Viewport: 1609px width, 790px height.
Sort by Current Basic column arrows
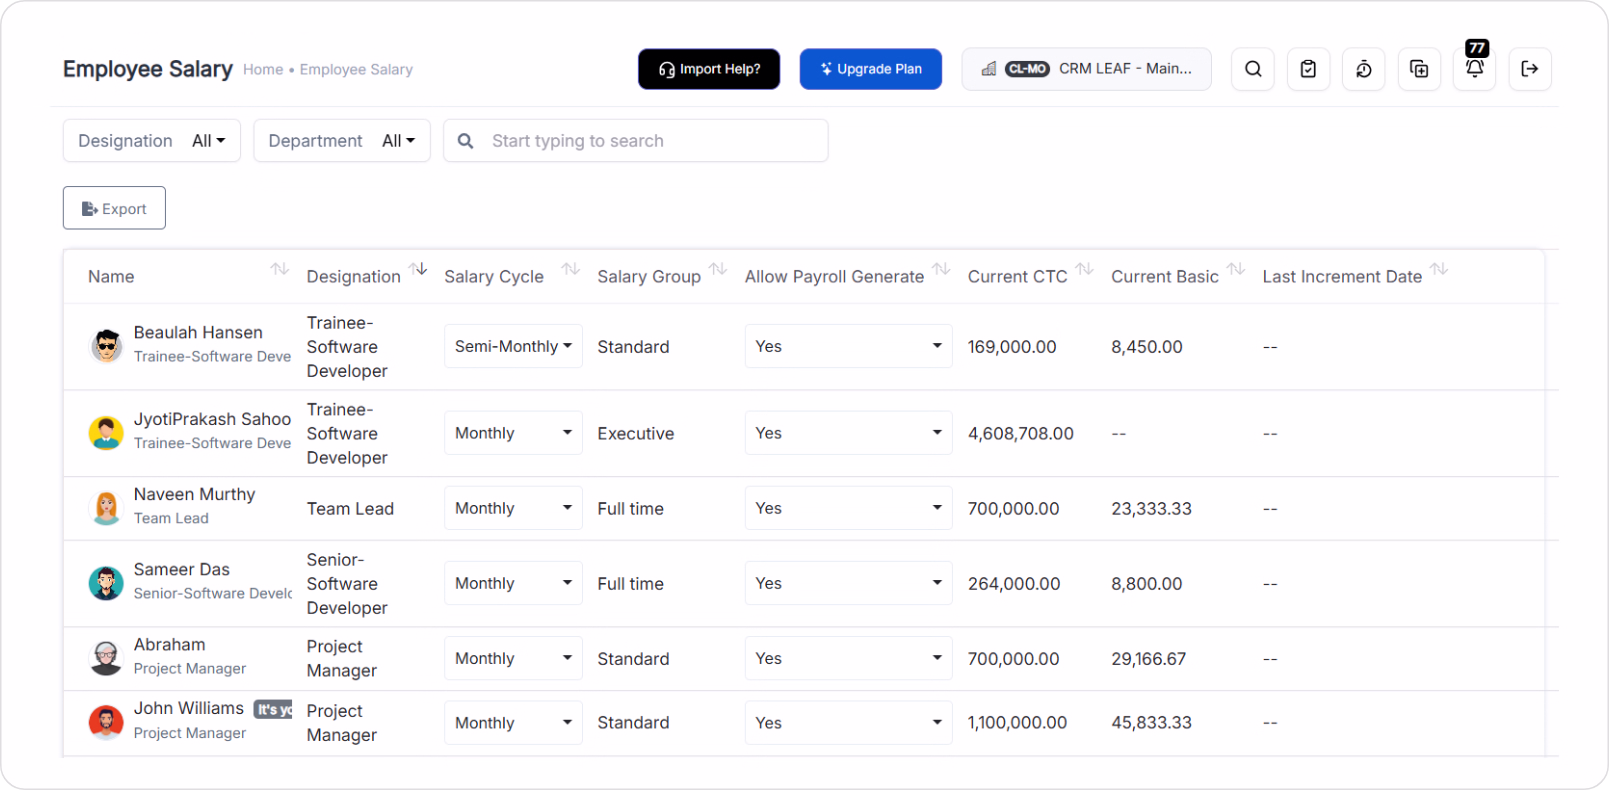tap(1236, 269)
